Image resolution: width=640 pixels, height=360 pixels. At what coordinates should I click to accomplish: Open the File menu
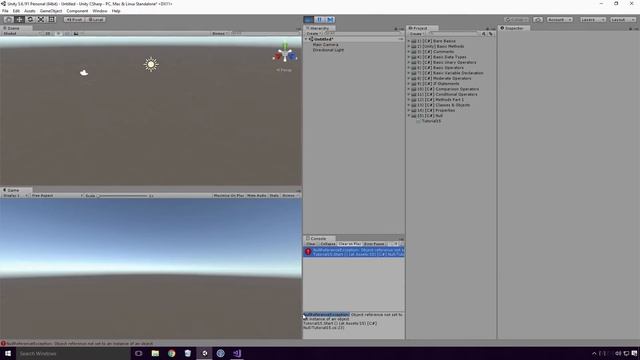5,11
